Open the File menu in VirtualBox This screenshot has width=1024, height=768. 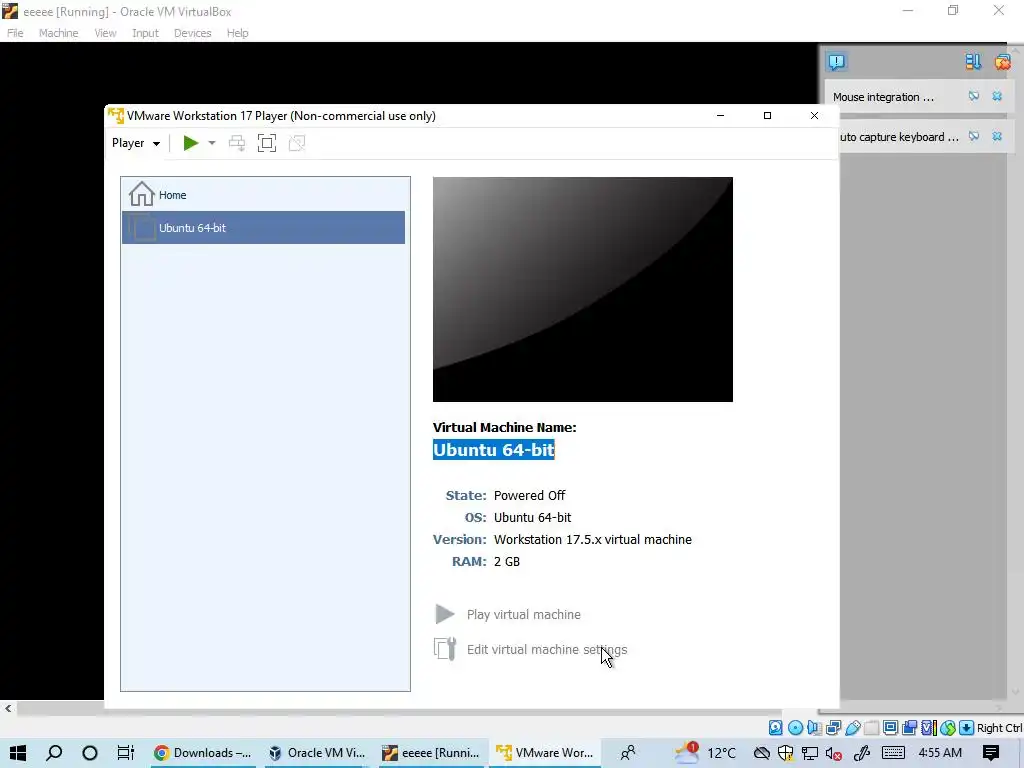(15, 33)
